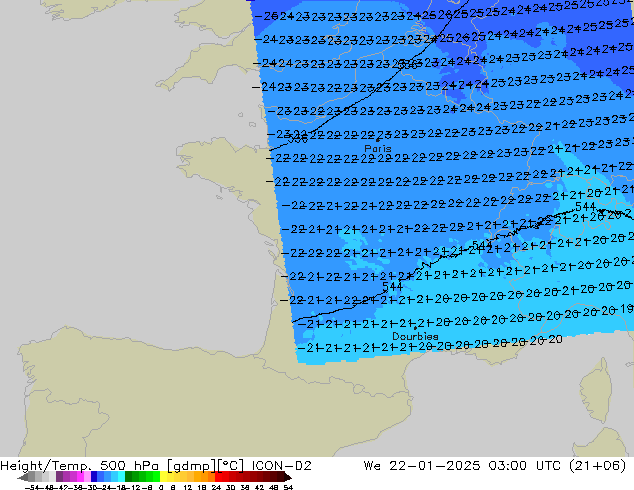Click the '03:00' time text
Screen dimensions: 634x490
click(x=507, y=466)
